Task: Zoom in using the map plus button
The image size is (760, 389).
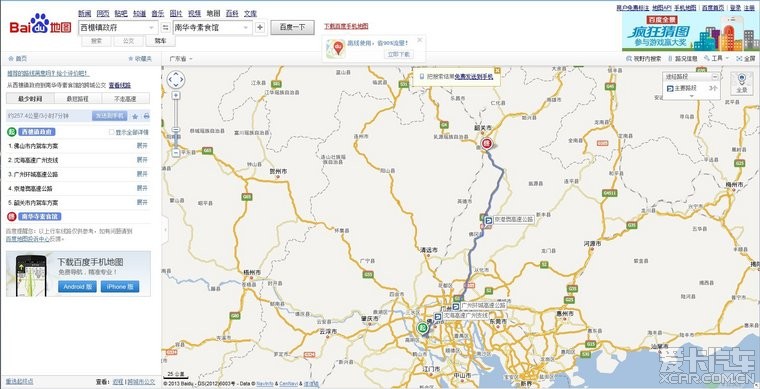Action: coord(176,95)
